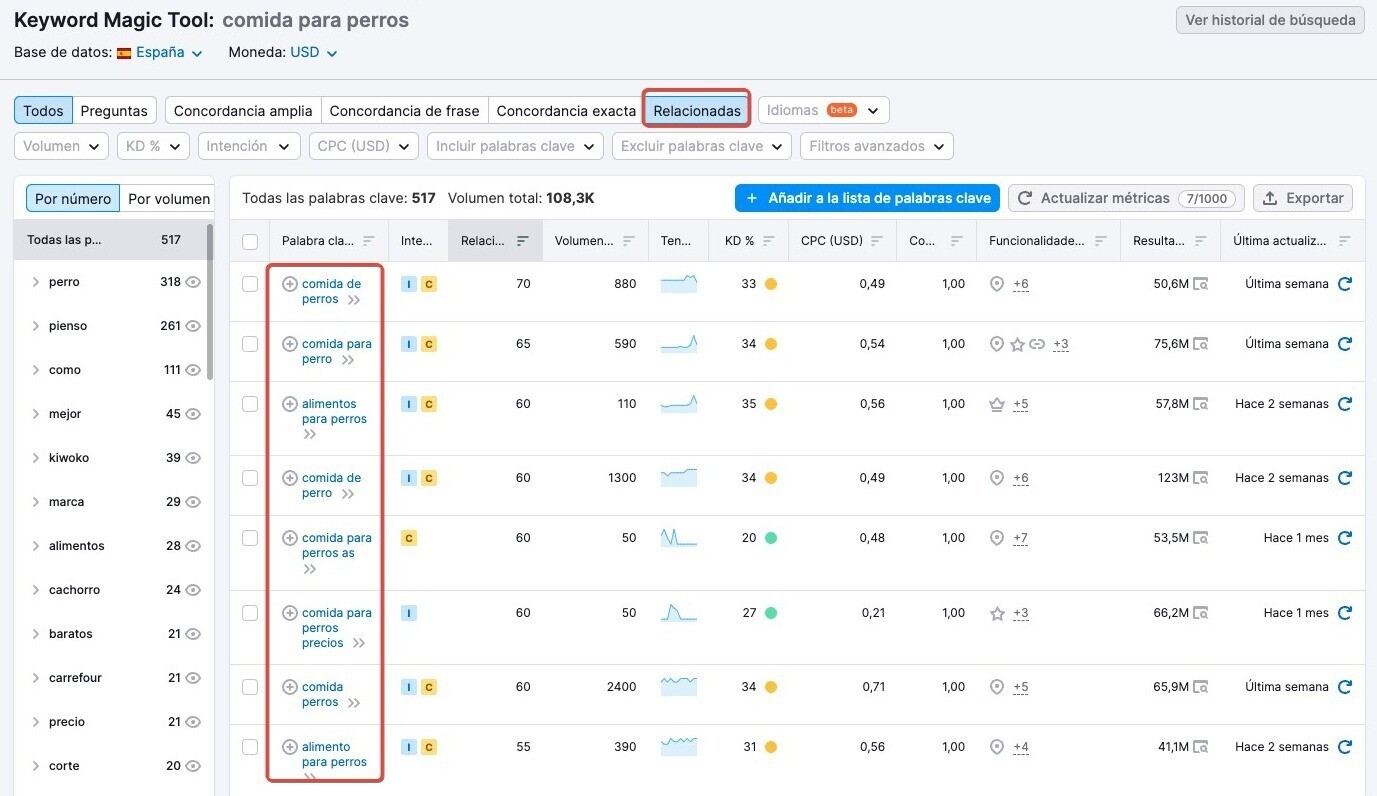Open SERP view for 53,5M results
The width and height of the screenshot is (1377, 796).
1200,538
